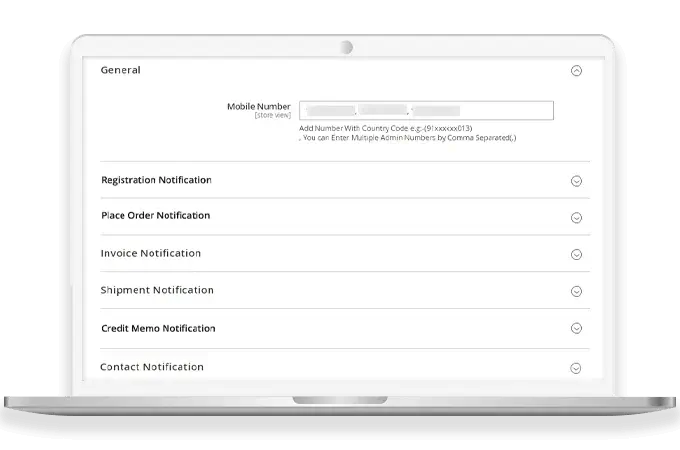
Task: Open the Credit Memo Notification title
Action: (x=158, y=329)
